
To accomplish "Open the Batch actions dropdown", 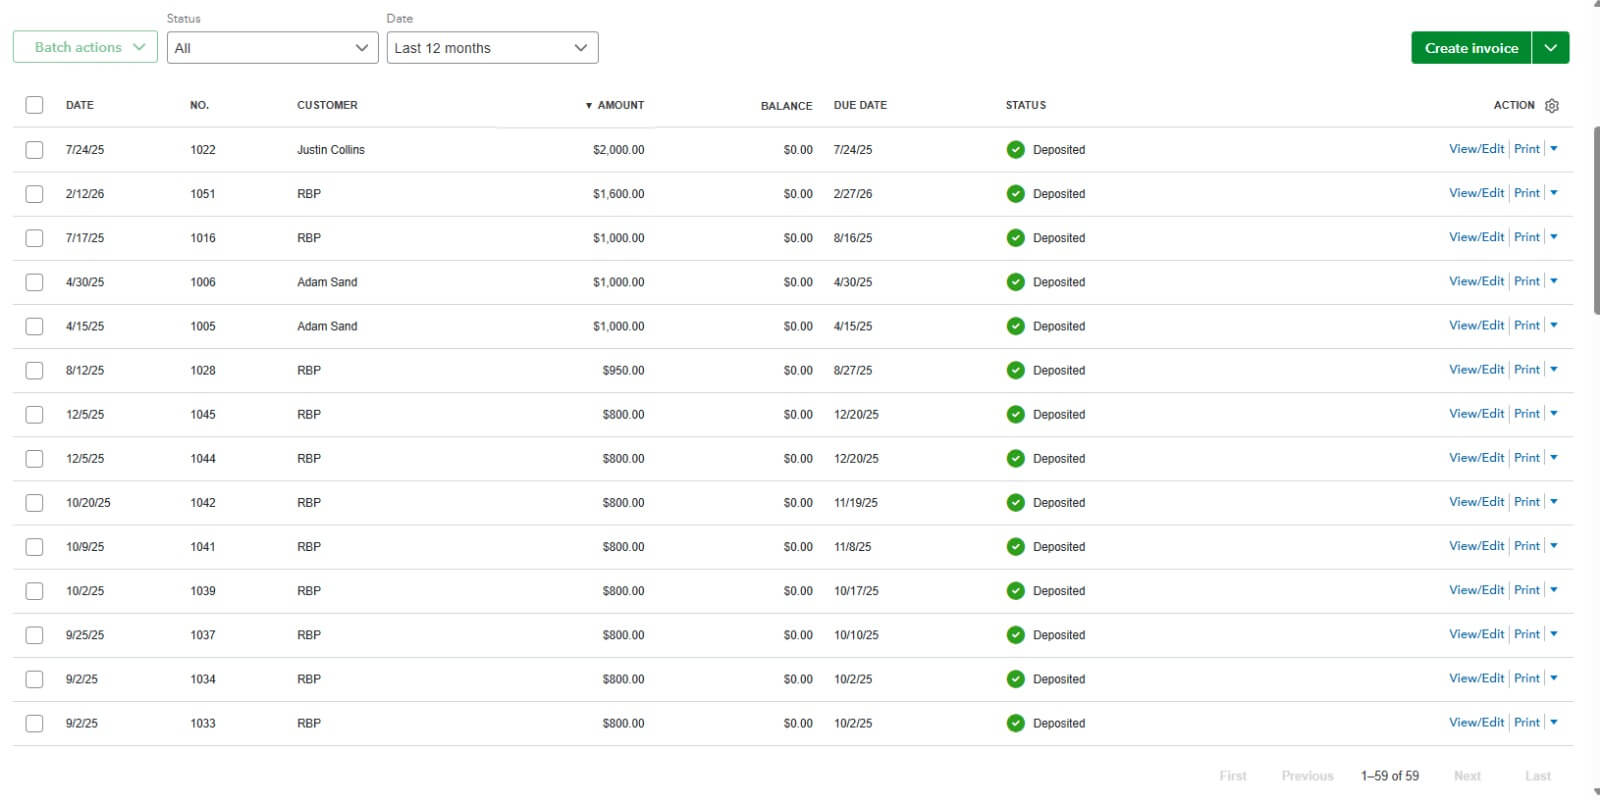I will coord(85,47).
